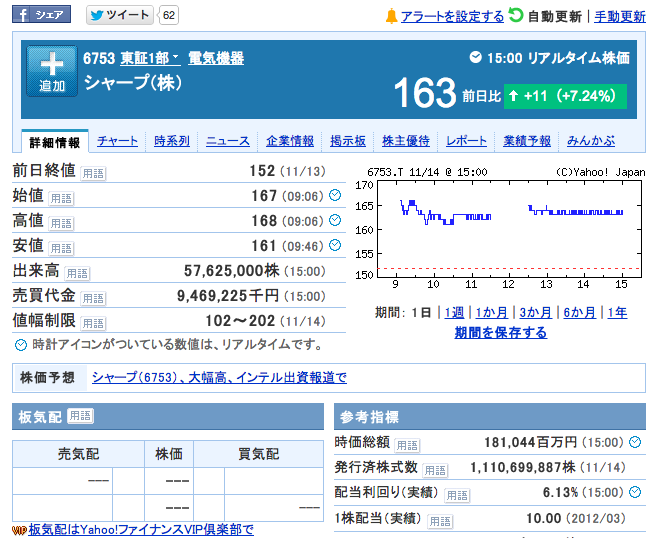650x538 pixels.
Task: Open the tweet count bubble showing 62
Action: [169, 15]
